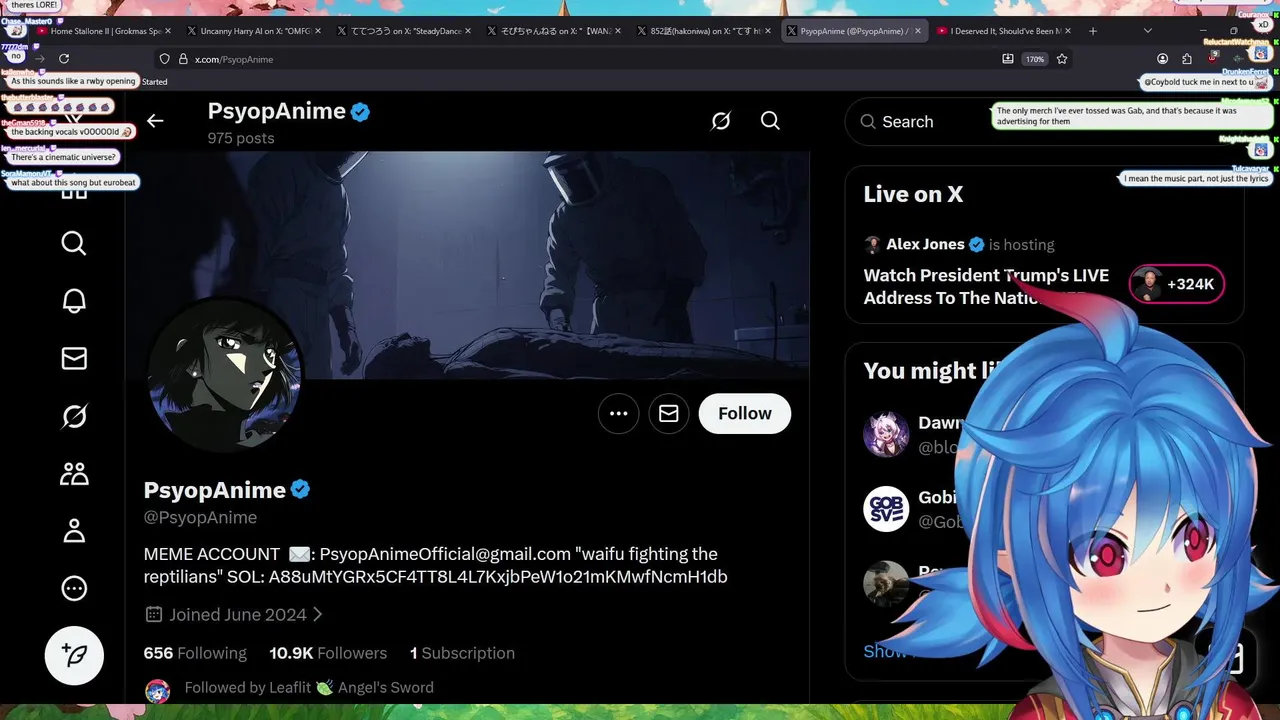Compose a new post with the feather button
Viewport: 1280px width, 720px height.
74,655
